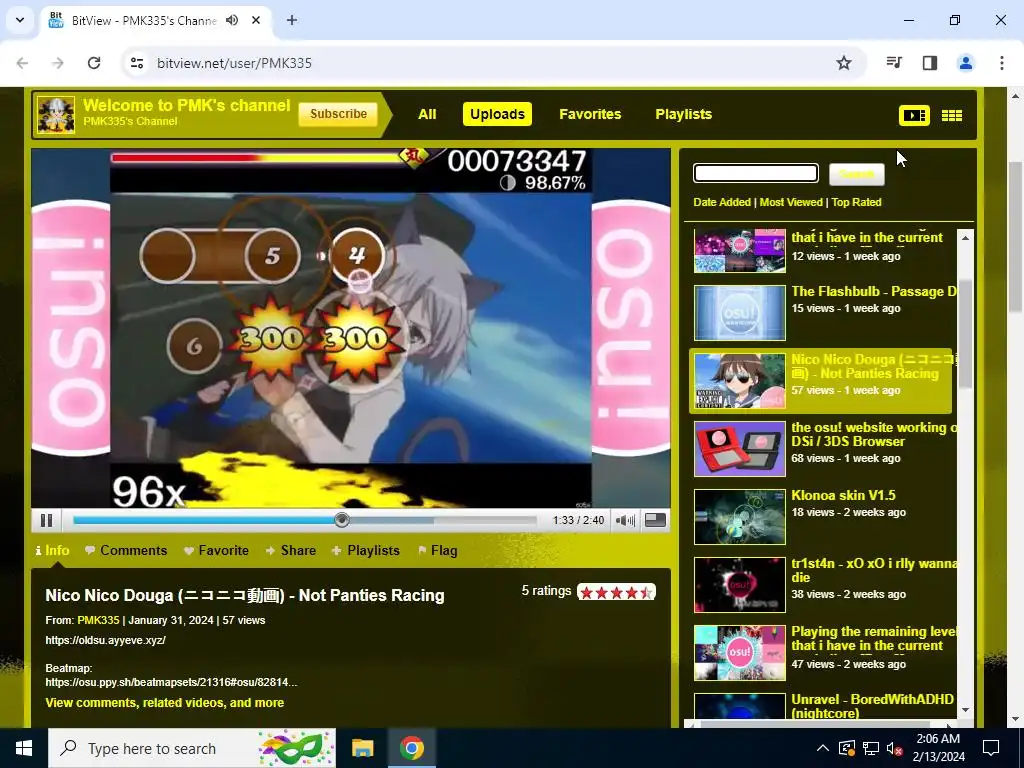Click the channel Search button

(x=857, y=174)
